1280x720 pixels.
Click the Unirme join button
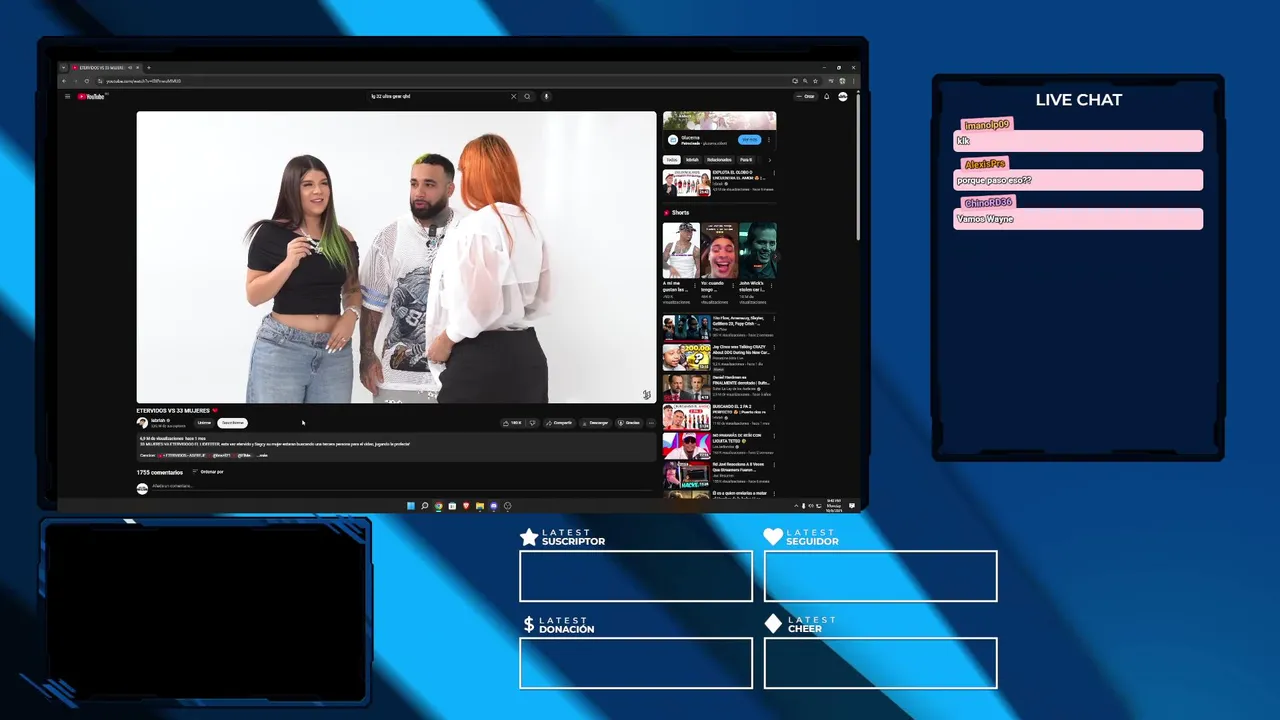pyautogui.click(x=204, y=423)
